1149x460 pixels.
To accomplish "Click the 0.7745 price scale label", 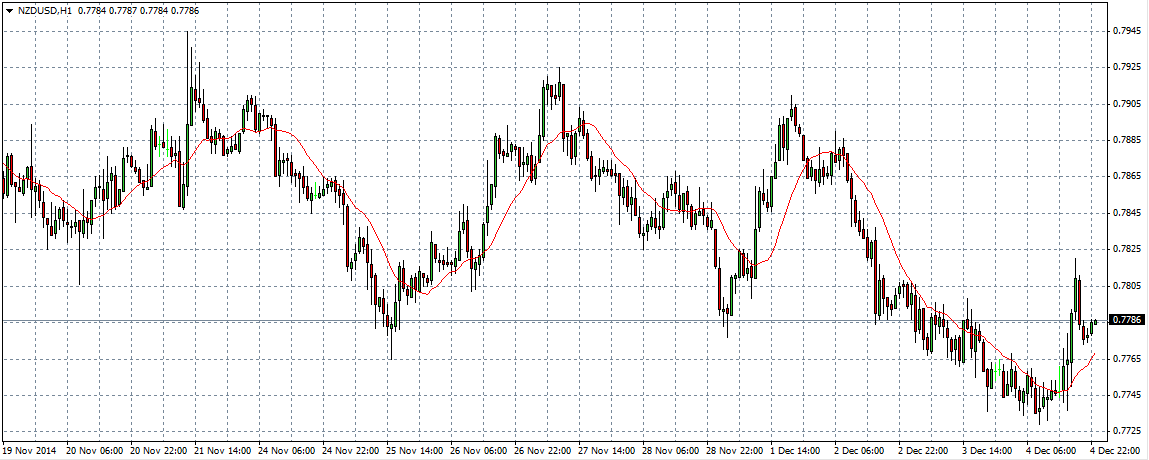I will pos(1126,396).
